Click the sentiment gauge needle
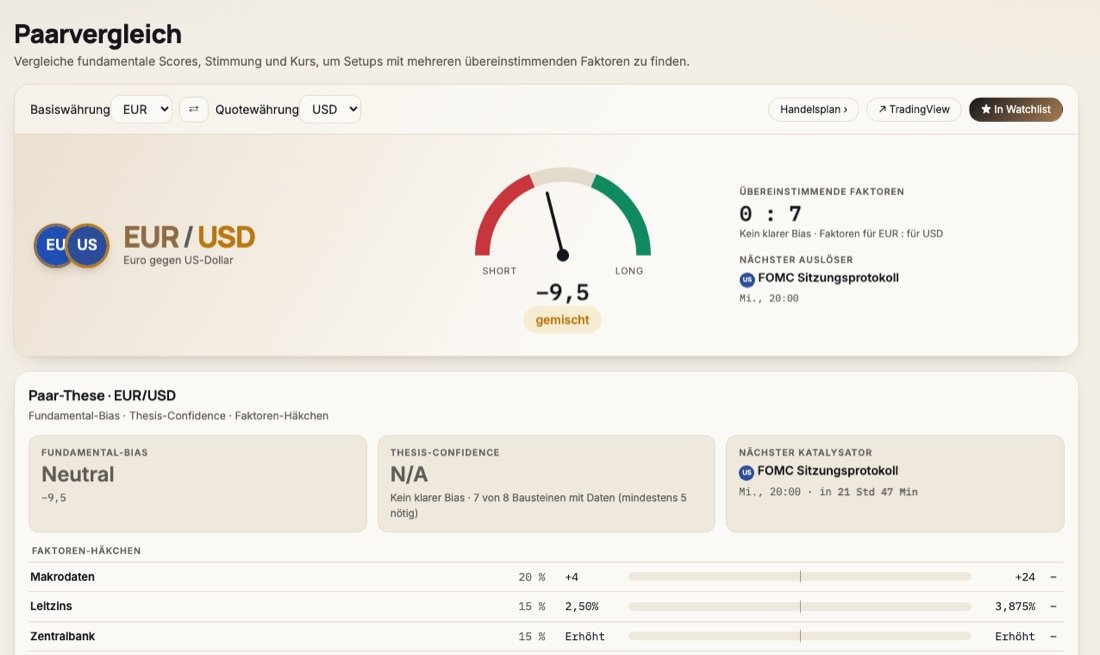 tap(556, 225)
